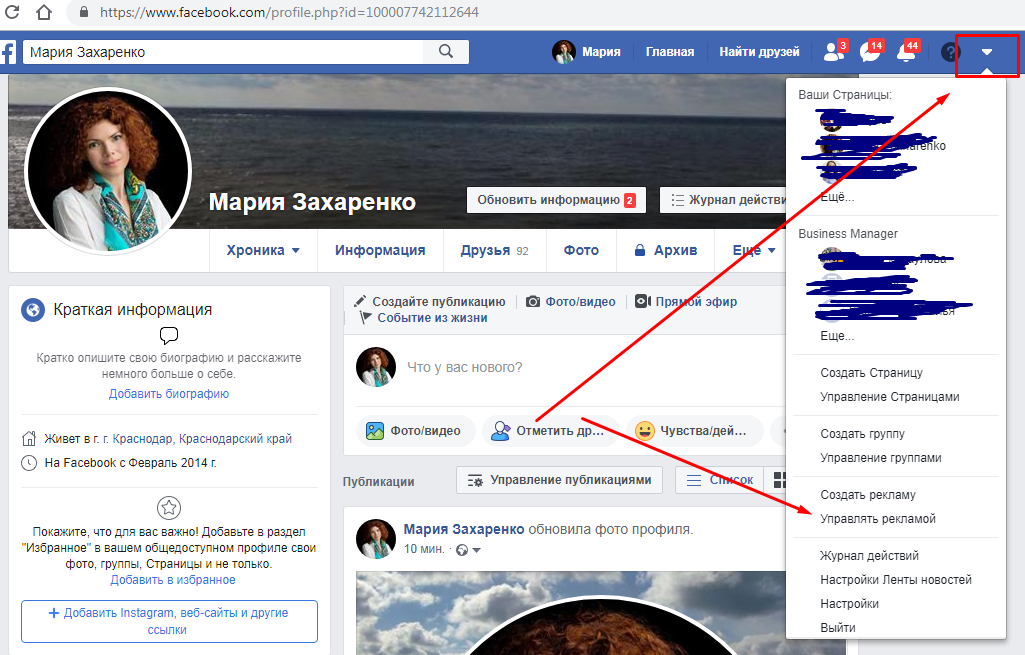Screen dimensions: 1025x655
Task: Click Ещё... under Ваши Страницы
Action: (x=837, y=196)
